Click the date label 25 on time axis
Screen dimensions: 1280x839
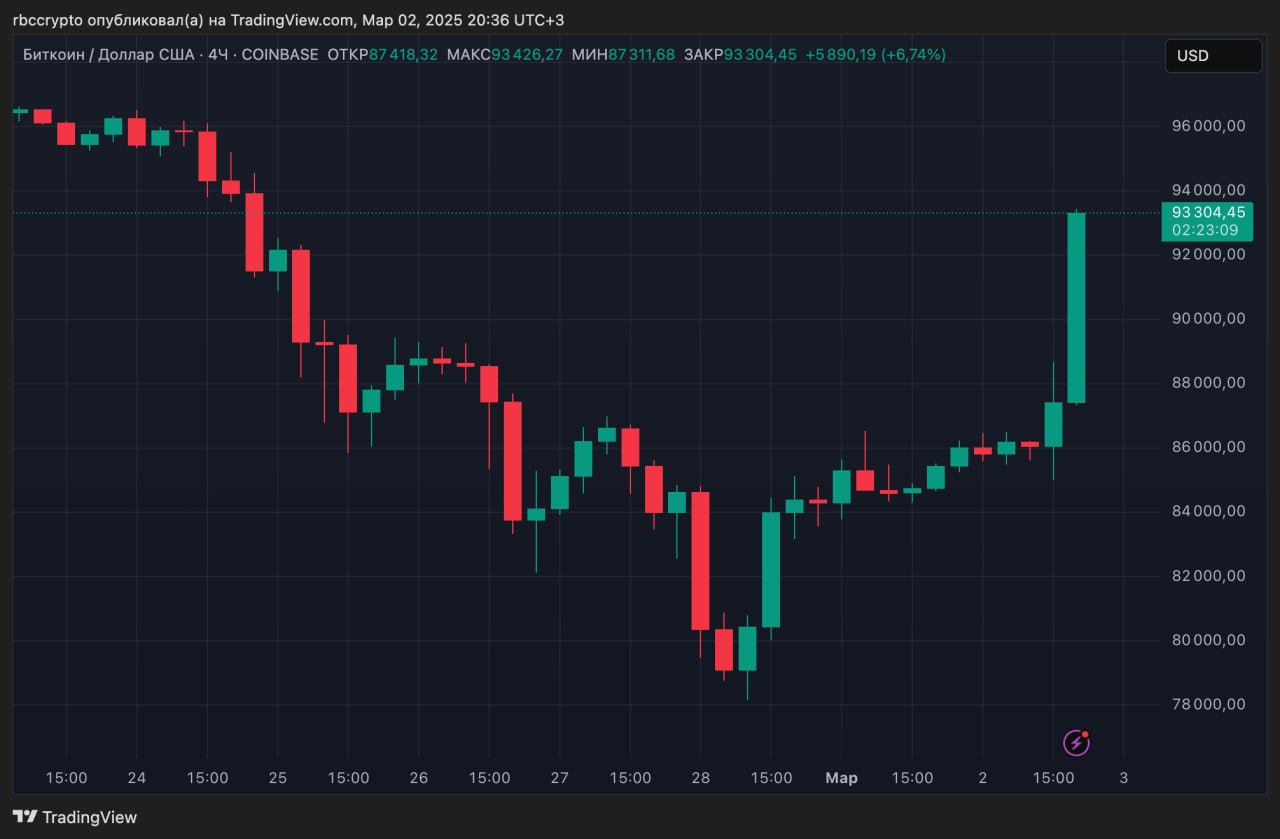coord(278,778)
